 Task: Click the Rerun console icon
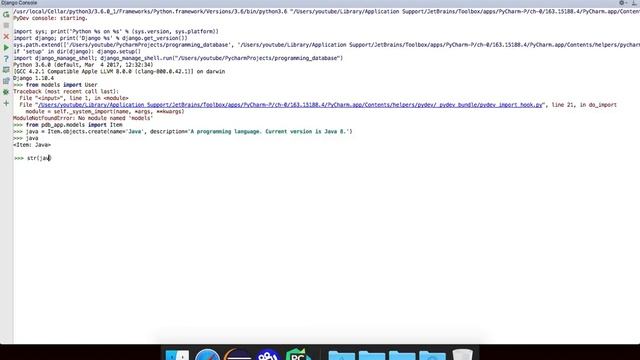point(6,14)
